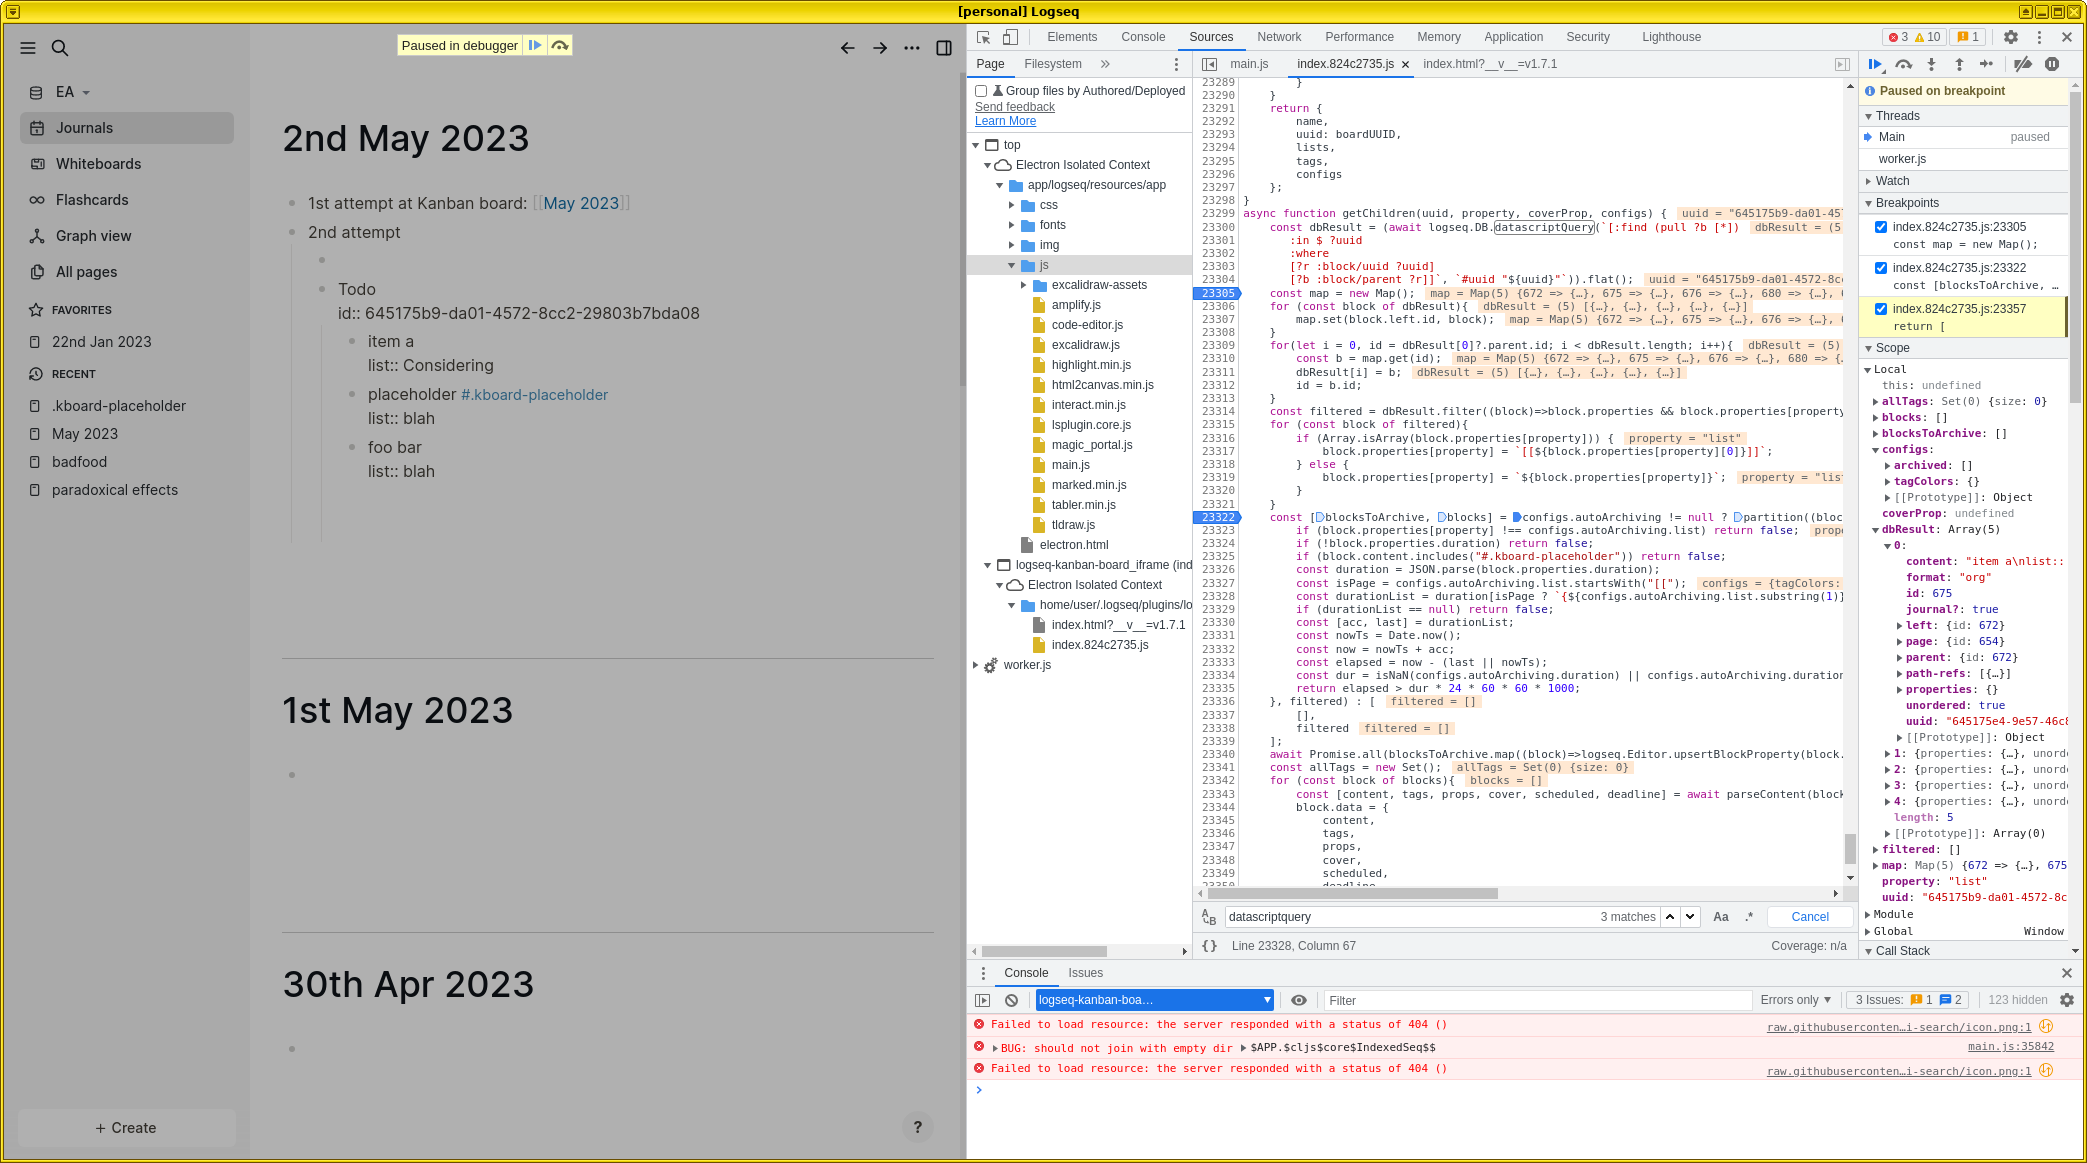
Task: Open the Issues tab in the console drawer
Action: (x=1085, y=972)
